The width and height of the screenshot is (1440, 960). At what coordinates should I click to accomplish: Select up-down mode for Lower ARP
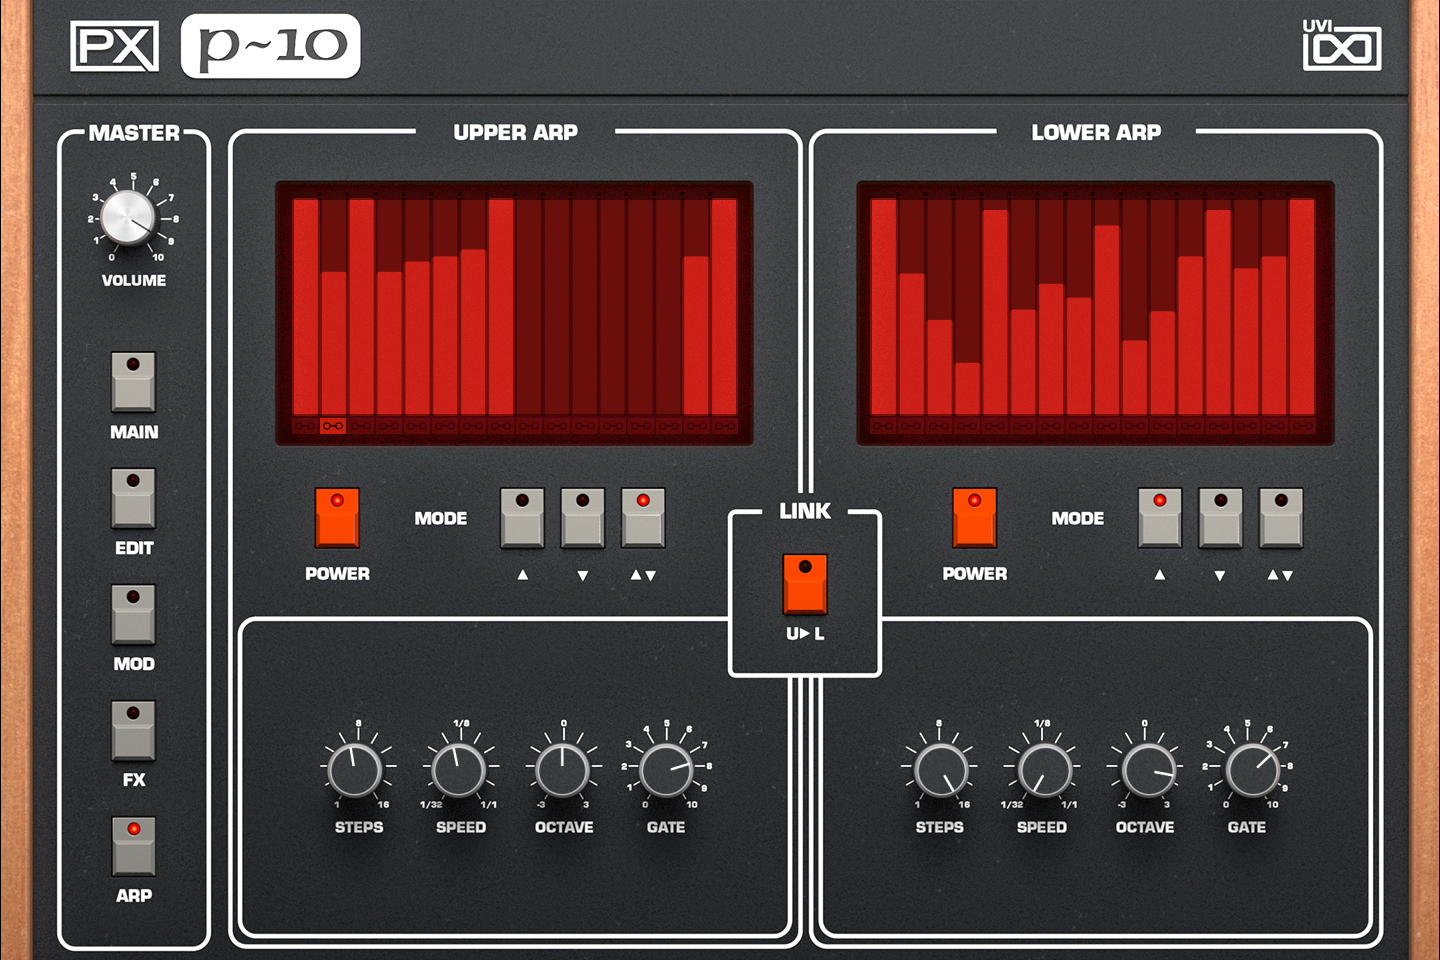(x=1281, y=519)
